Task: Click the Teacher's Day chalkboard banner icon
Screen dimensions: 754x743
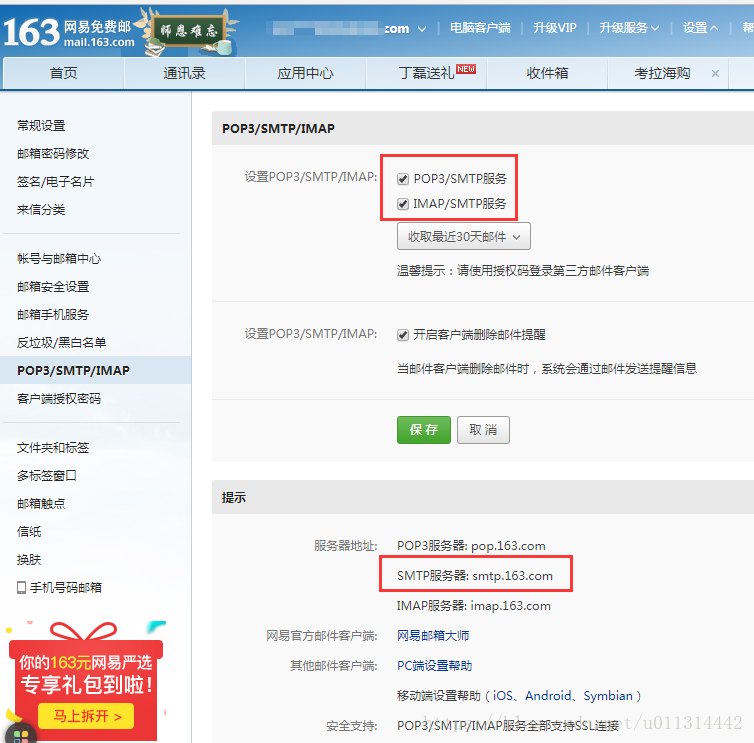Action: [188, 32]
